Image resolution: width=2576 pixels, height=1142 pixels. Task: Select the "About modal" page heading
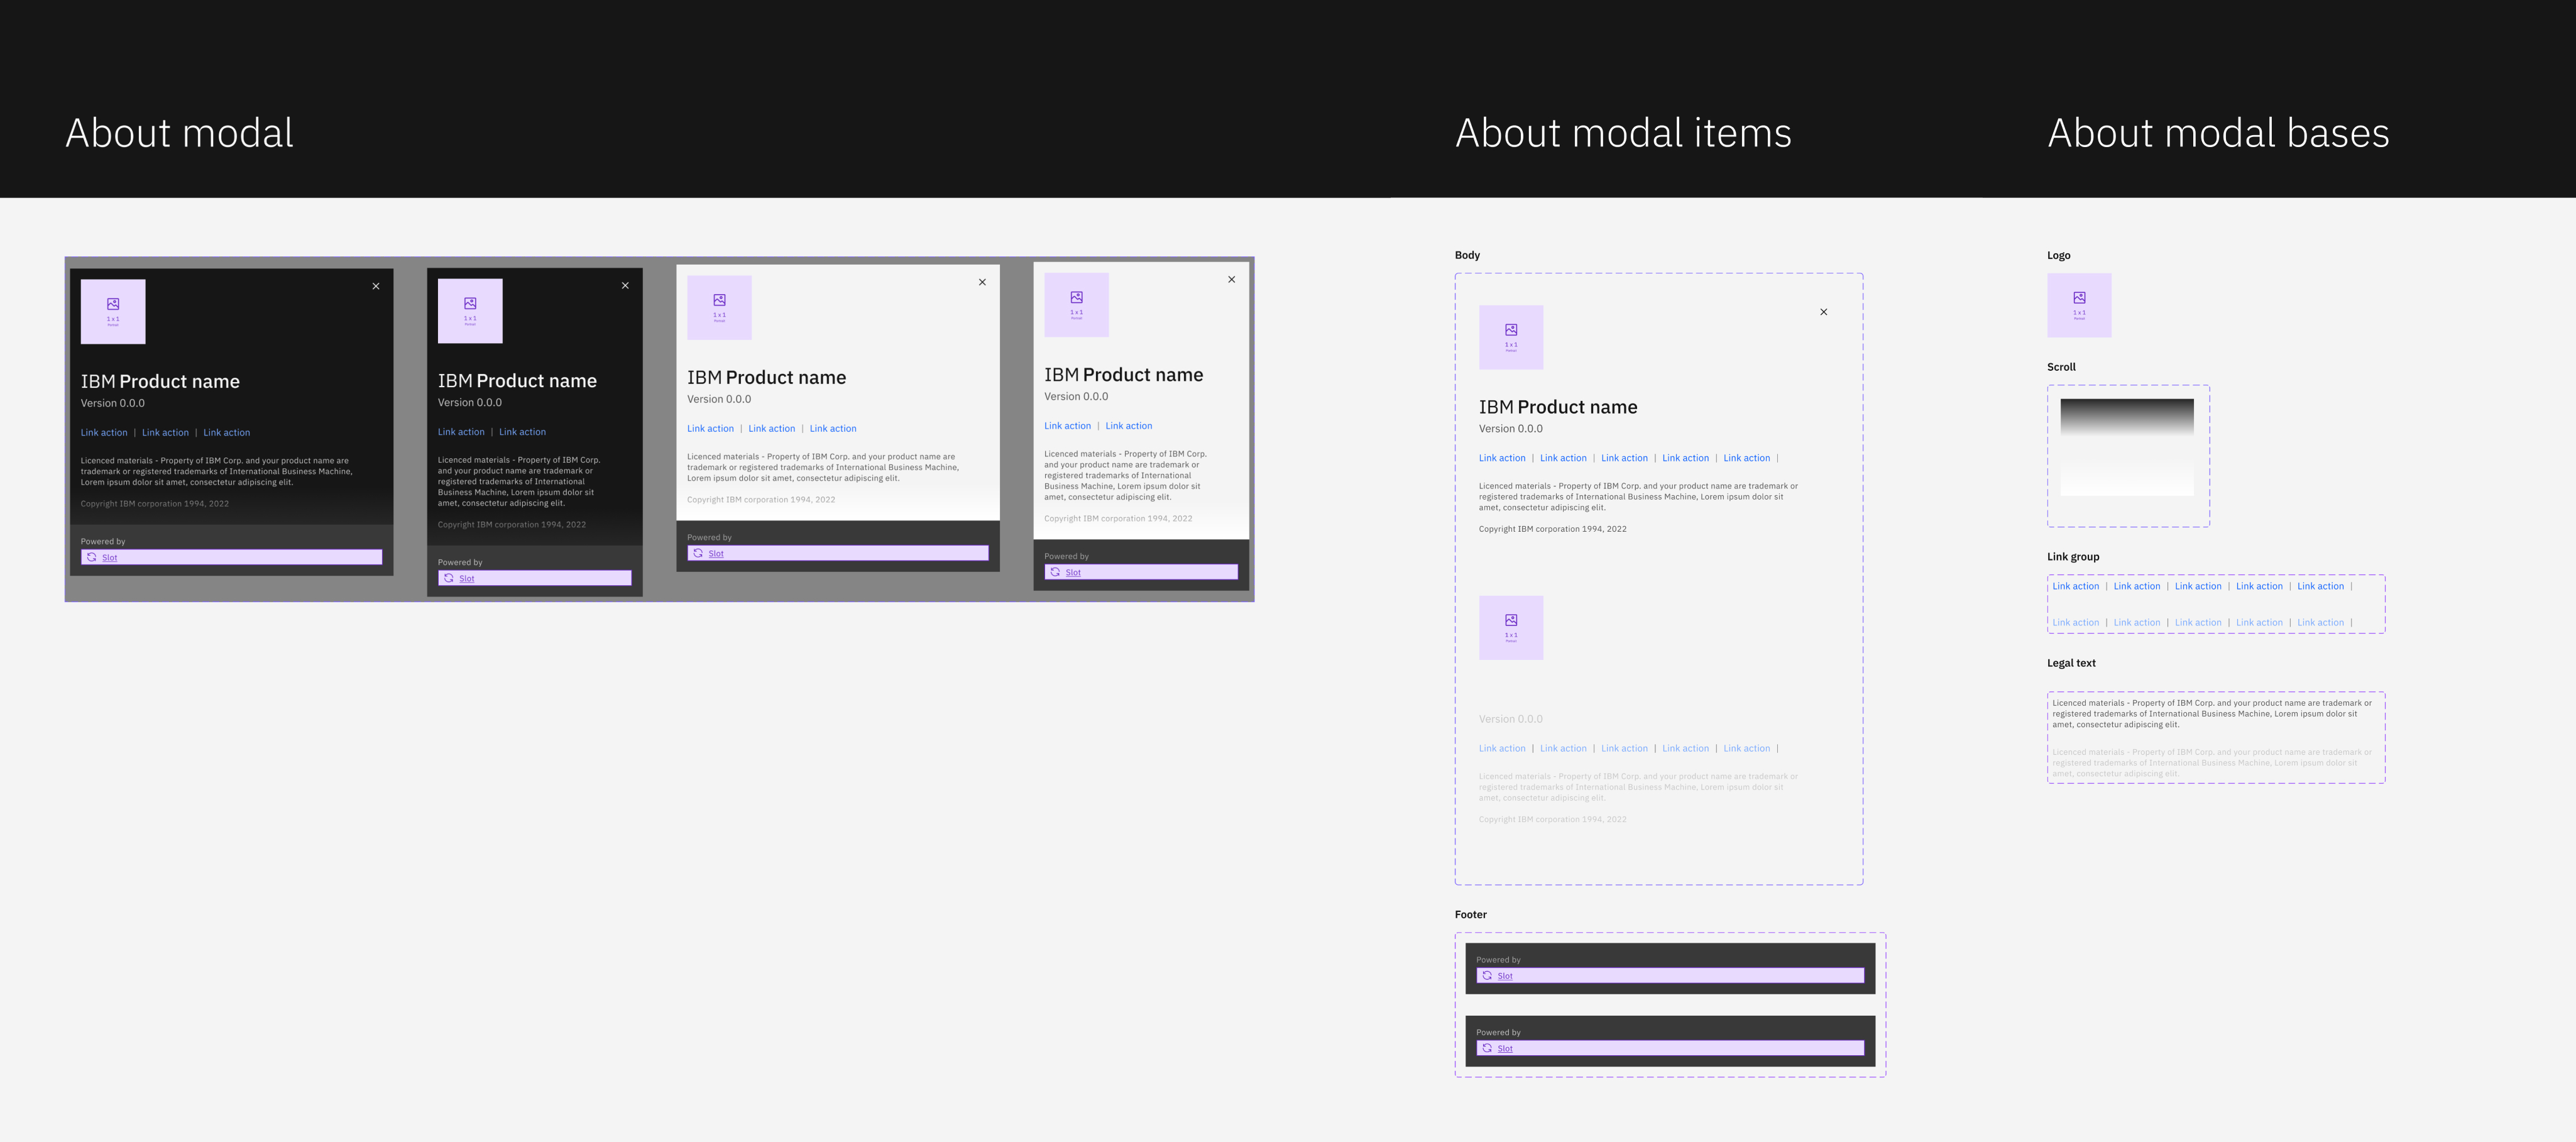[180, 133]
